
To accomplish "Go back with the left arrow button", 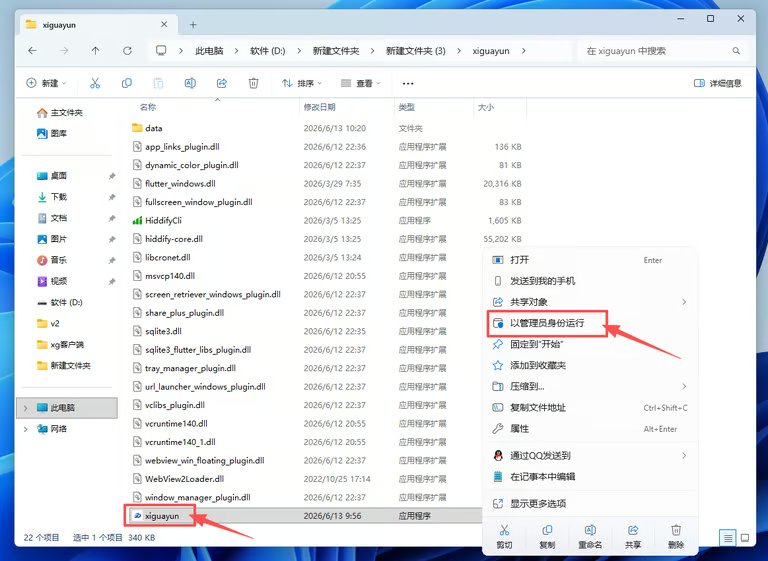I will (x=32, y=50).
